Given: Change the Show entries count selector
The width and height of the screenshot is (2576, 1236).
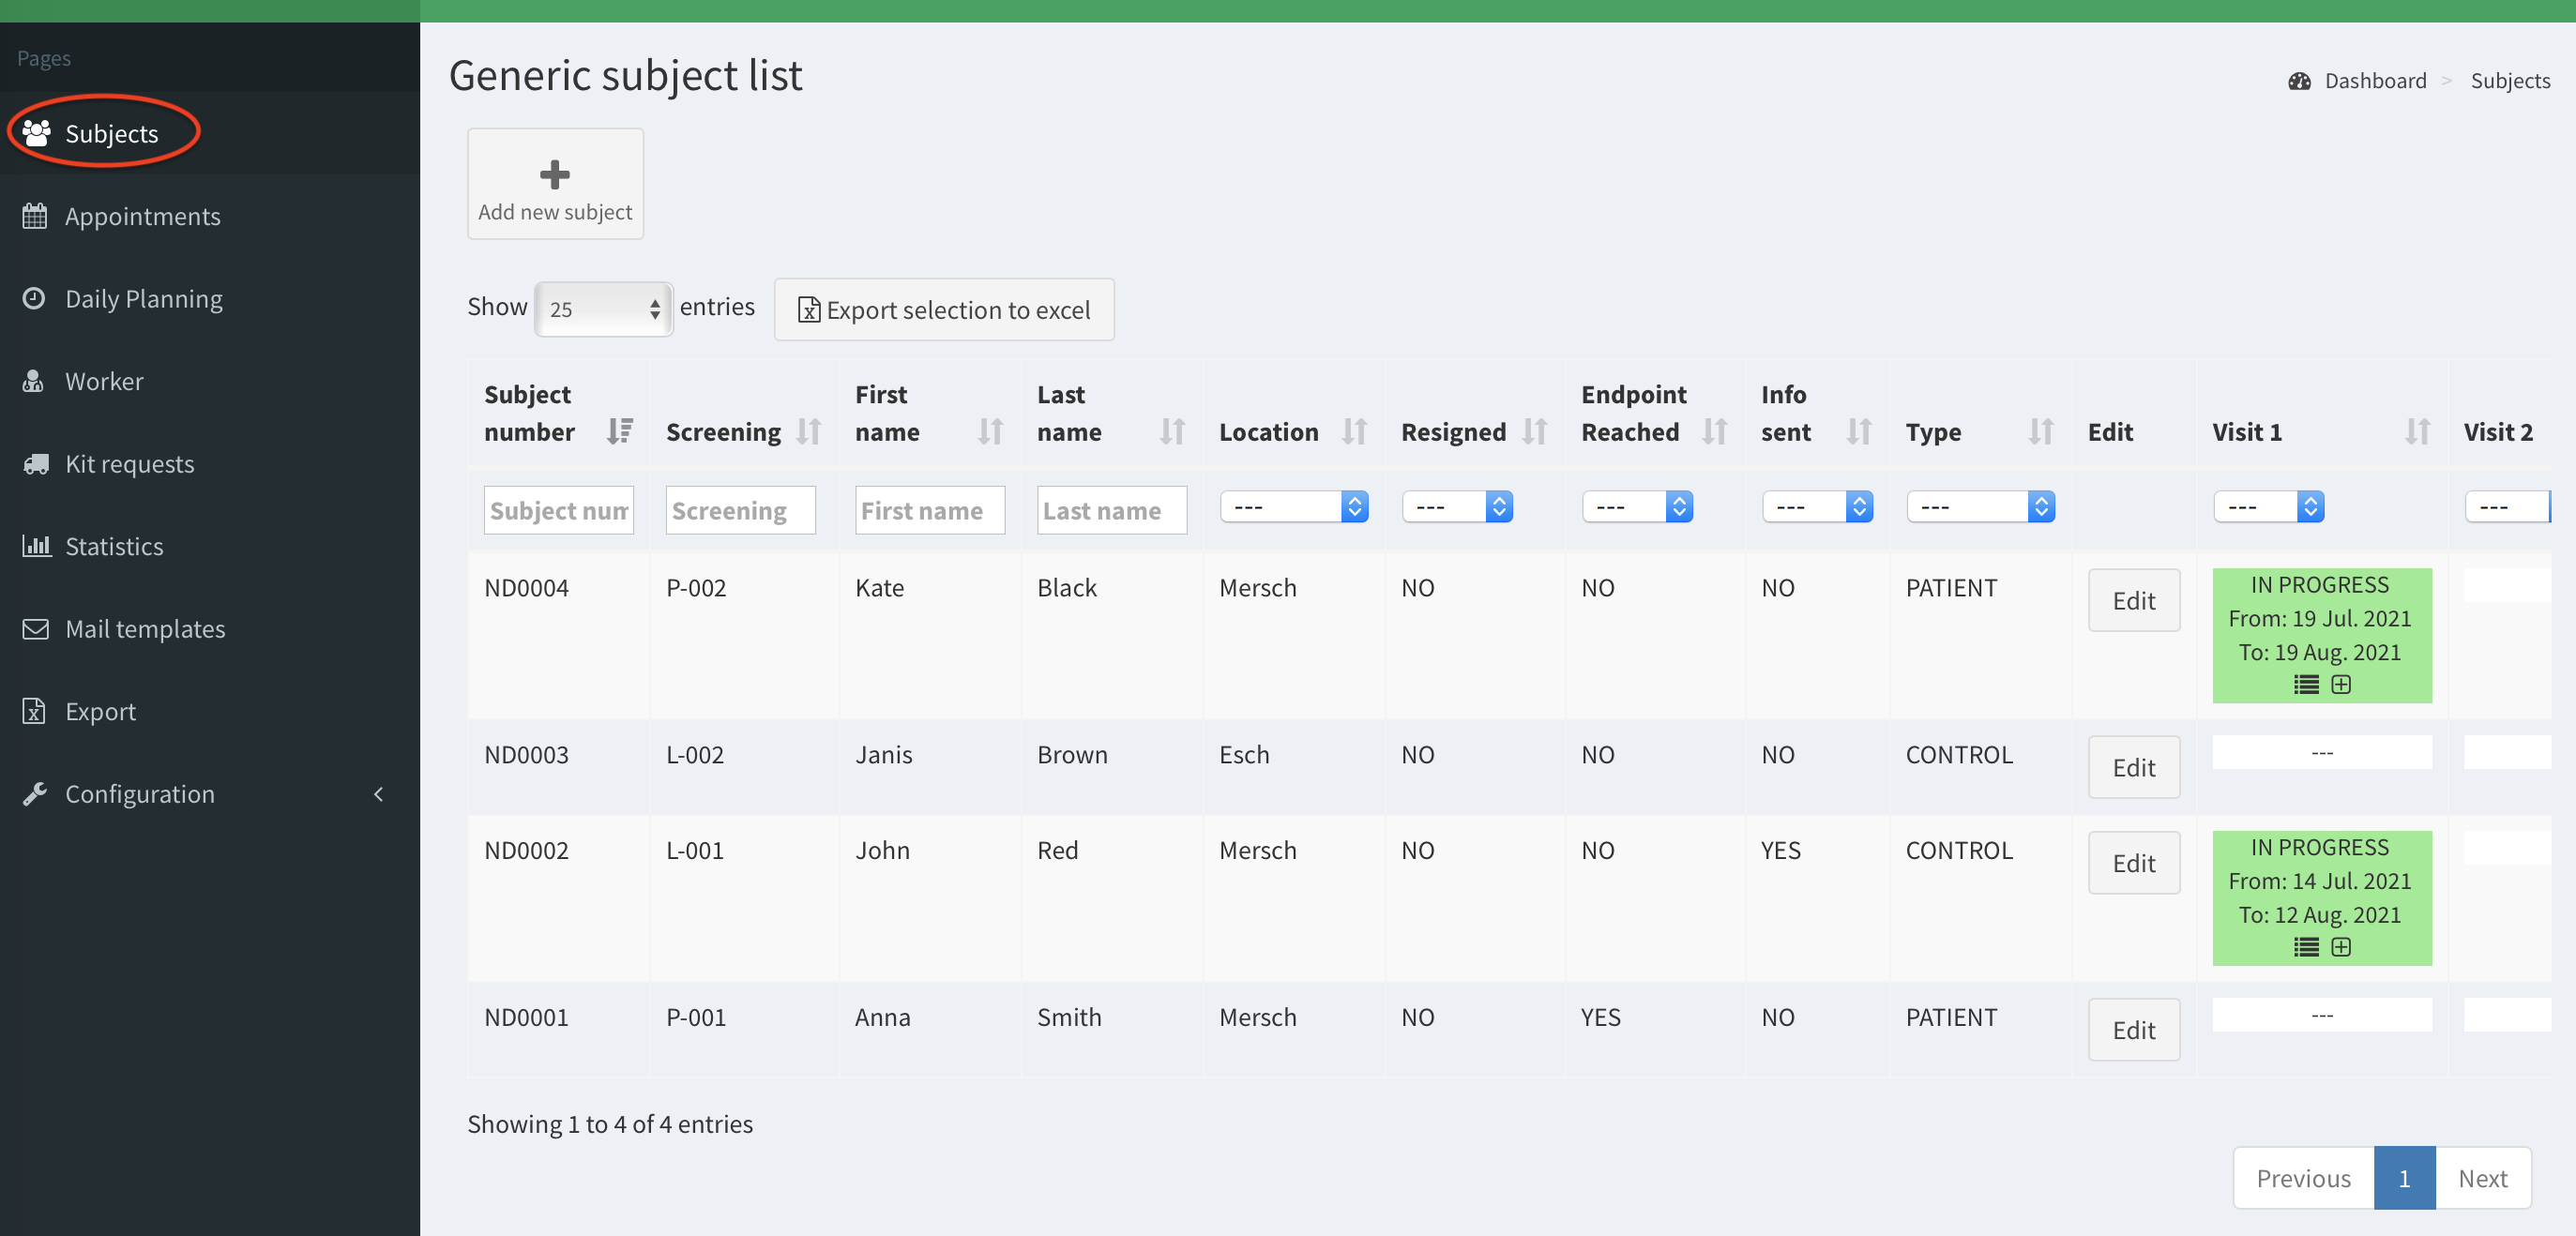Looking at the screenshot, I should [x=603, y=309].
